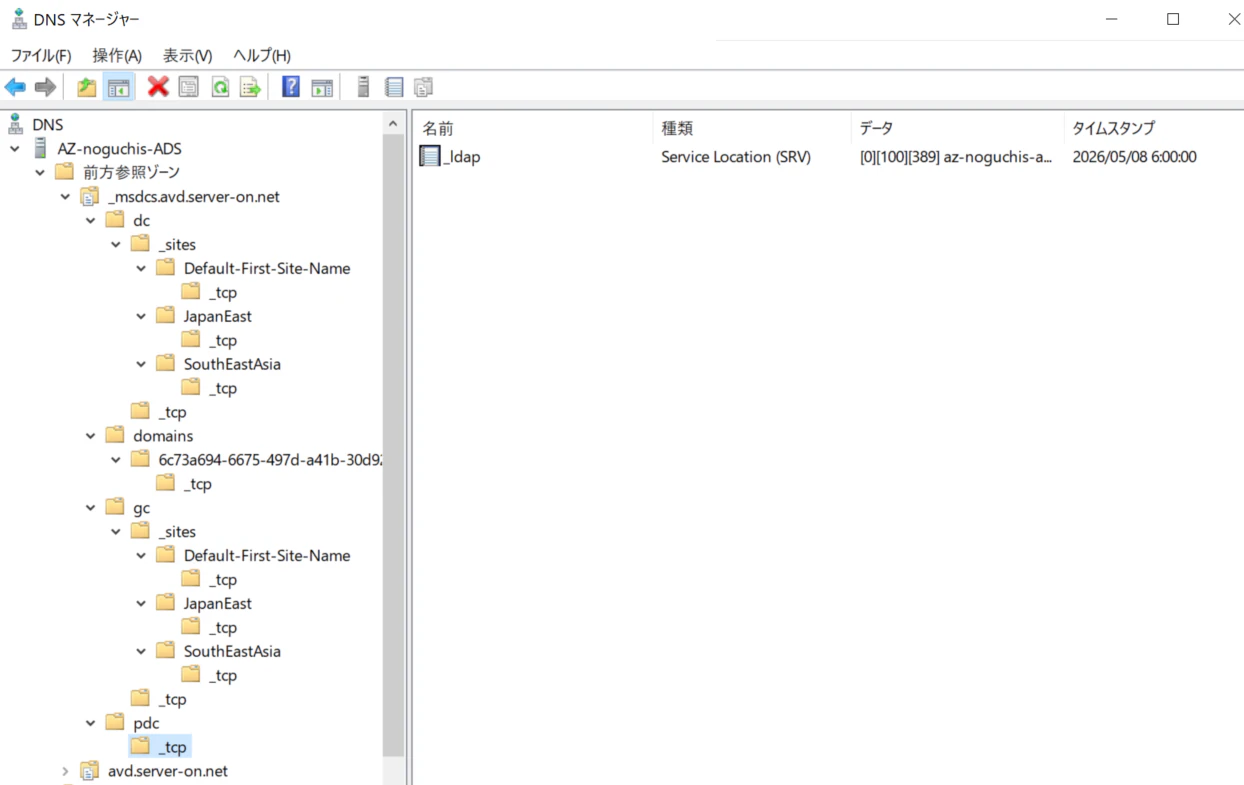Select the 前方参照ゾーン tree label
This screenshot has height=785, width=1244.
click(131, 172)
